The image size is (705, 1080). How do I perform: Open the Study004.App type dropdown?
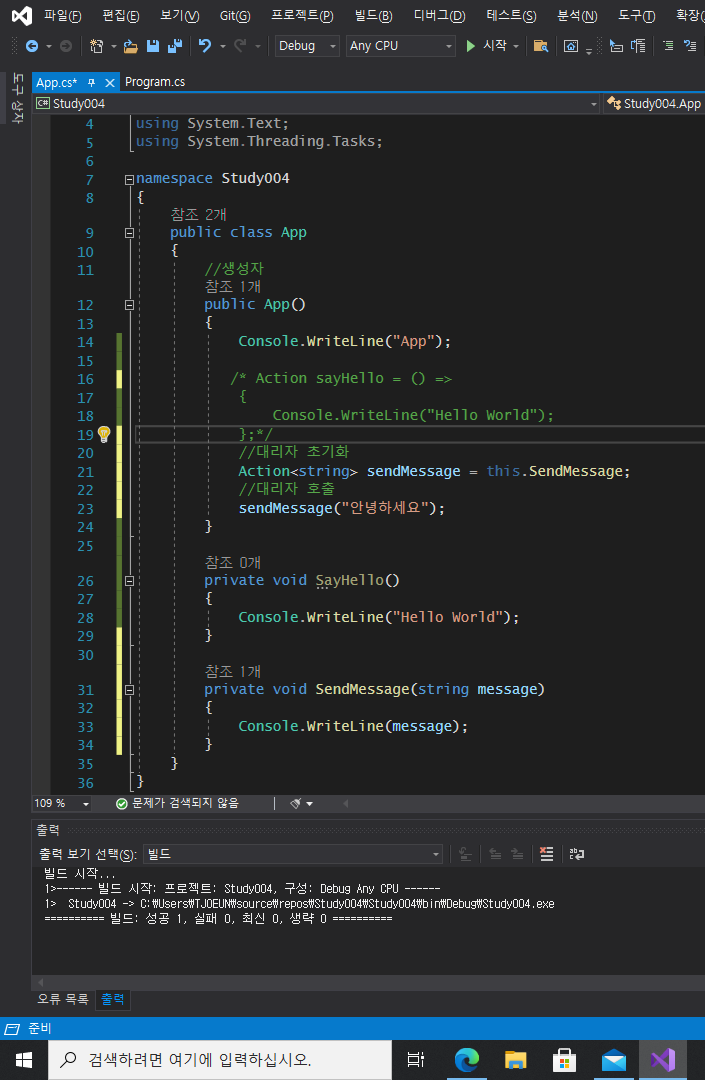pyautogui.click(x=655, y=103)
